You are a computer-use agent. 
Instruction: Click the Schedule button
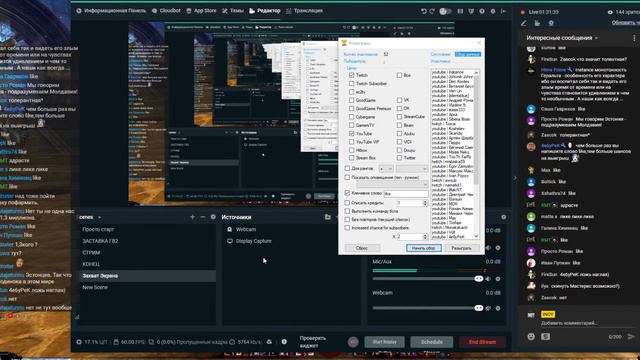pos(431,342)
